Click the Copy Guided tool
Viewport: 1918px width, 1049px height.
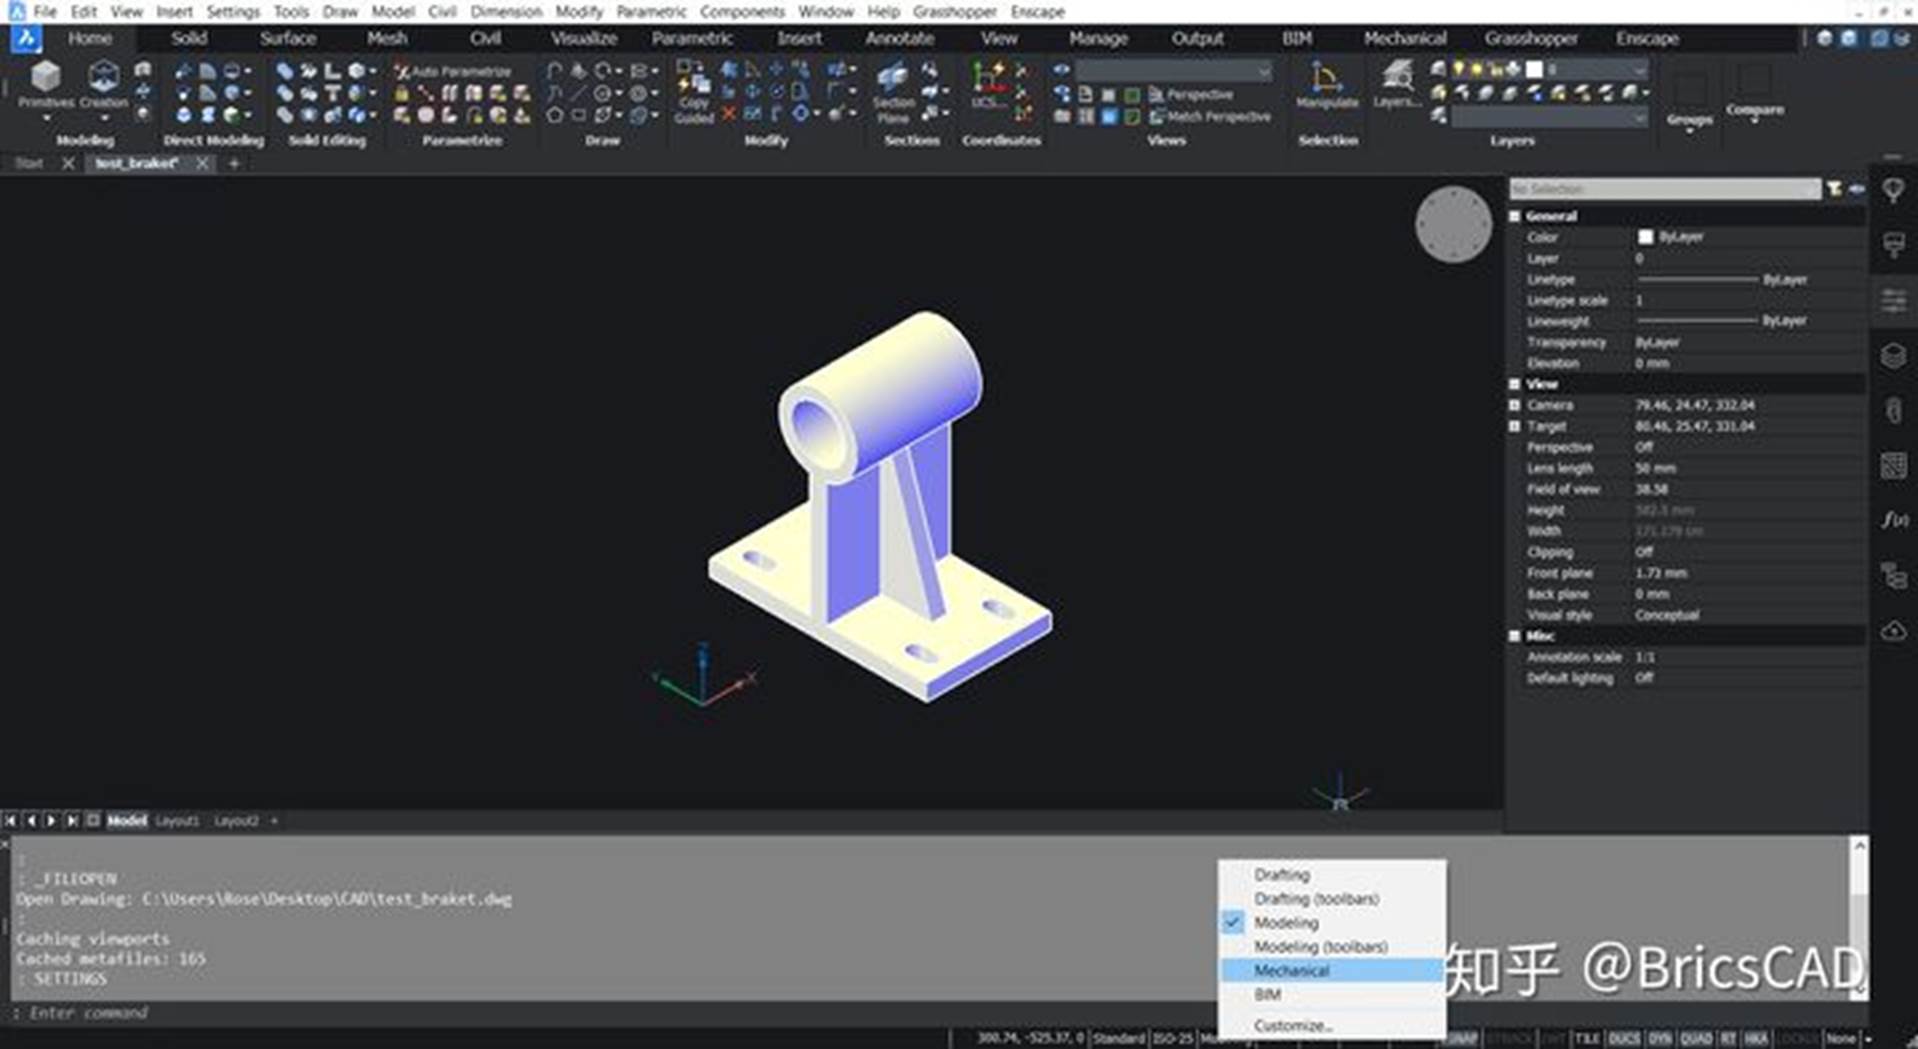(693, 92)
